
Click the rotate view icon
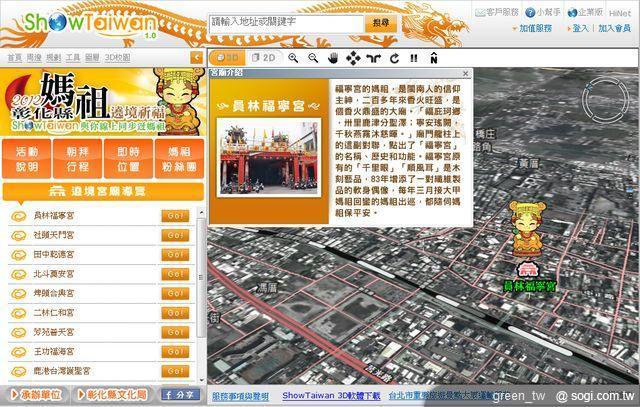point(394,58)
